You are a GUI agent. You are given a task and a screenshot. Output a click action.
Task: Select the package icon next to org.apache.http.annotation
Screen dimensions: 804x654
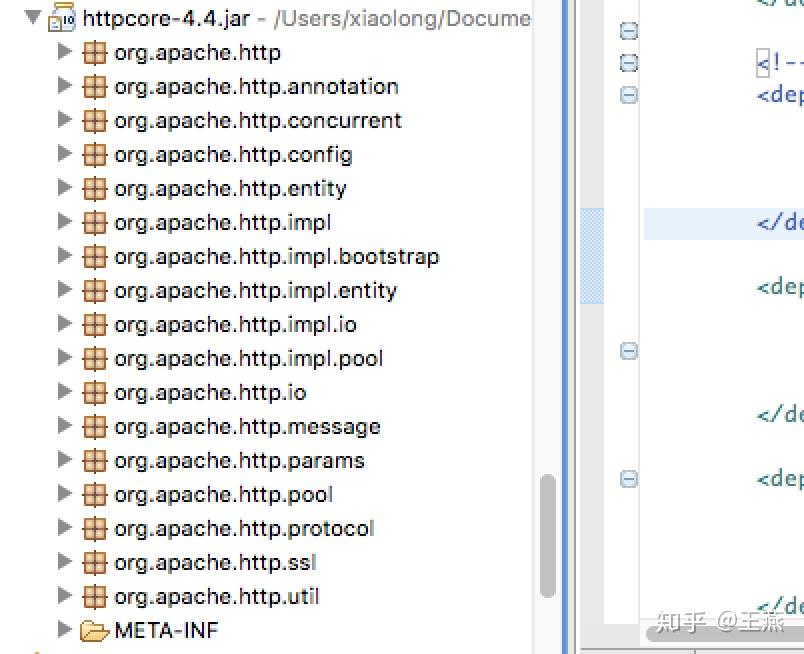pyautogui.click(x=94, y=86)
